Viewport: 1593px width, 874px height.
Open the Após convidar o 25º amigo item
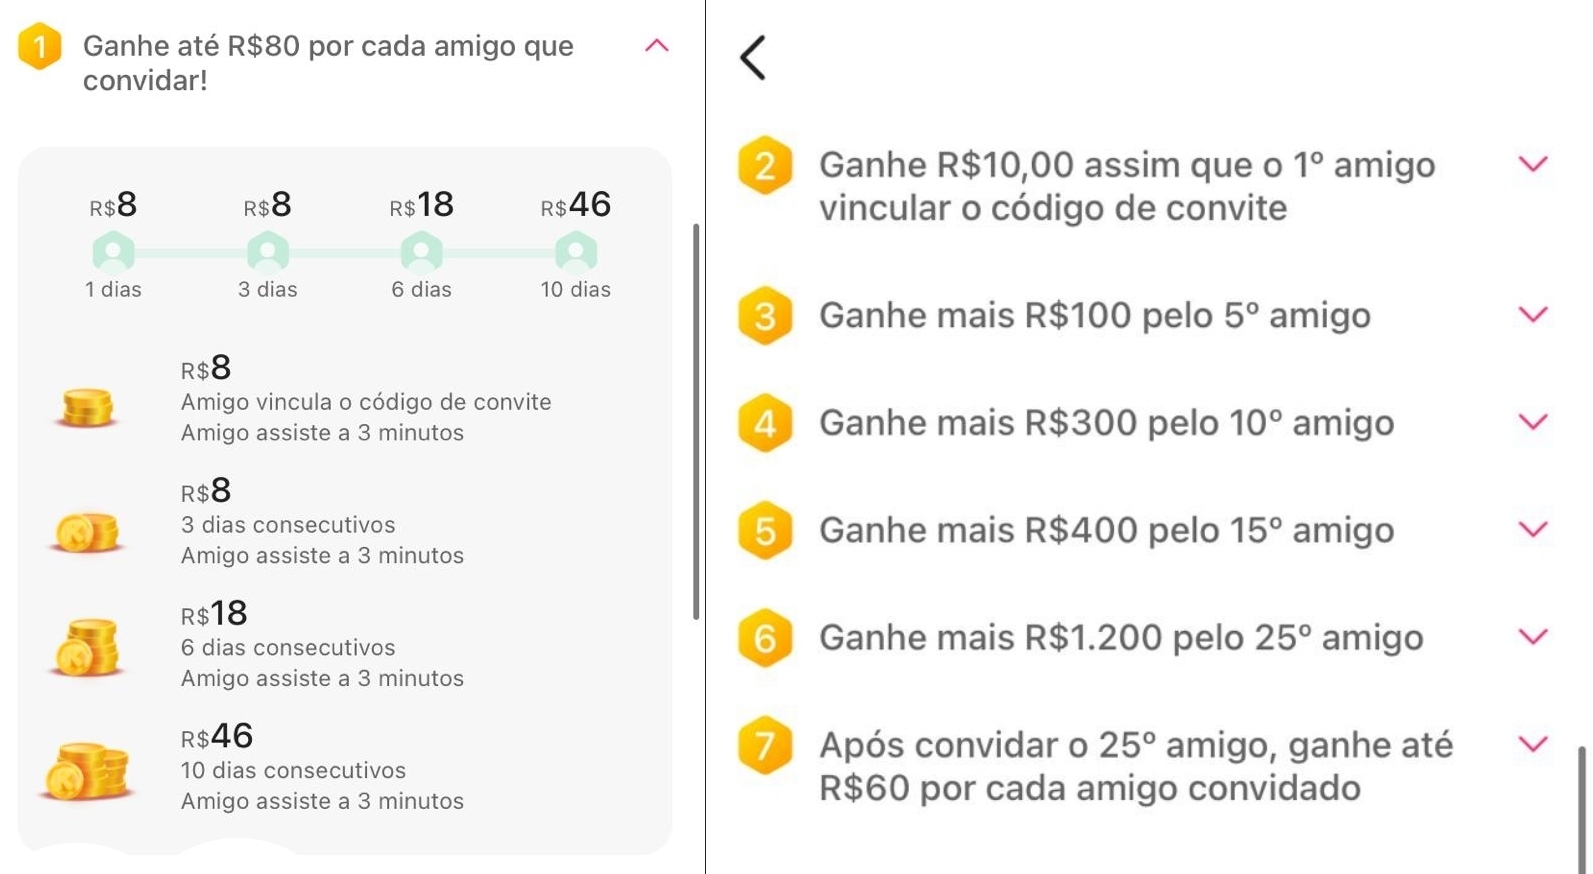(x=1136, y=767)
